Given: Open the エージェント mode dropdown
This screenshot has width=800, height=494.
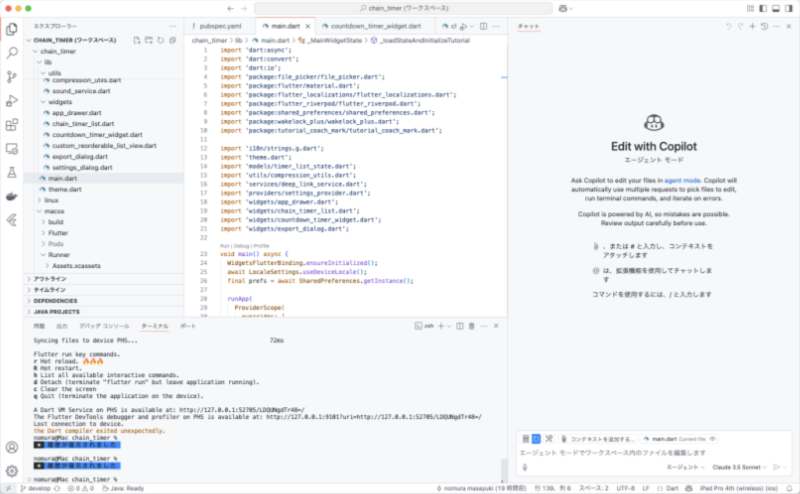Looking at the screenshot, I should coord(686,467).
